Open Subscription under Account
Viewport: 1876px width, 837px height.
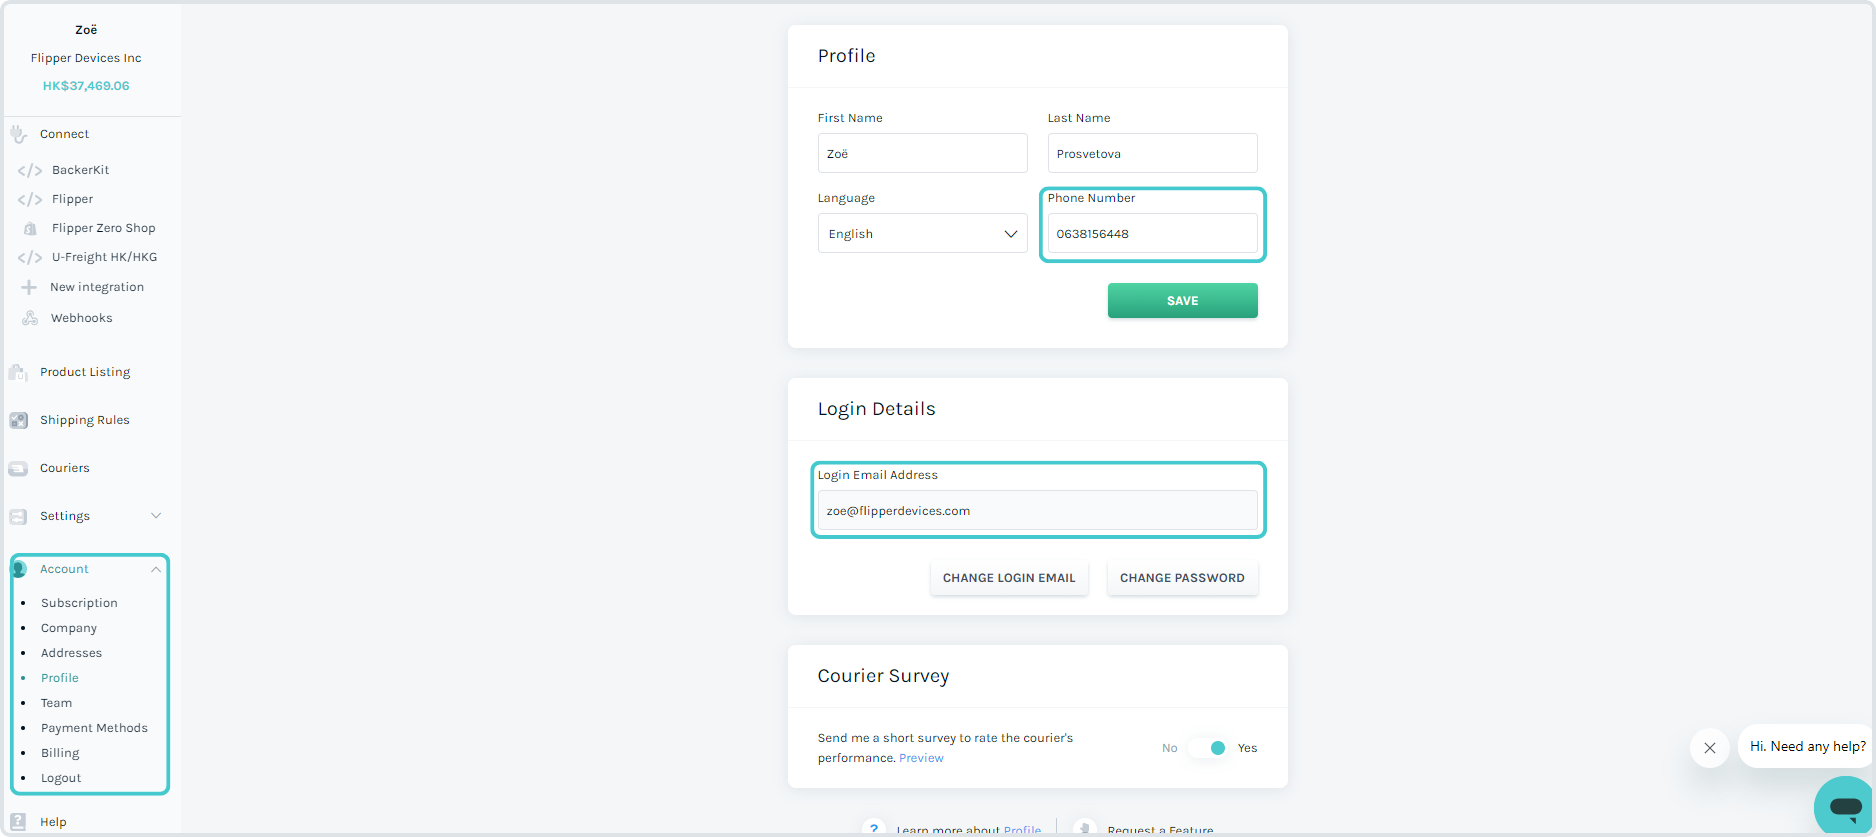click(x=79, y=603)
